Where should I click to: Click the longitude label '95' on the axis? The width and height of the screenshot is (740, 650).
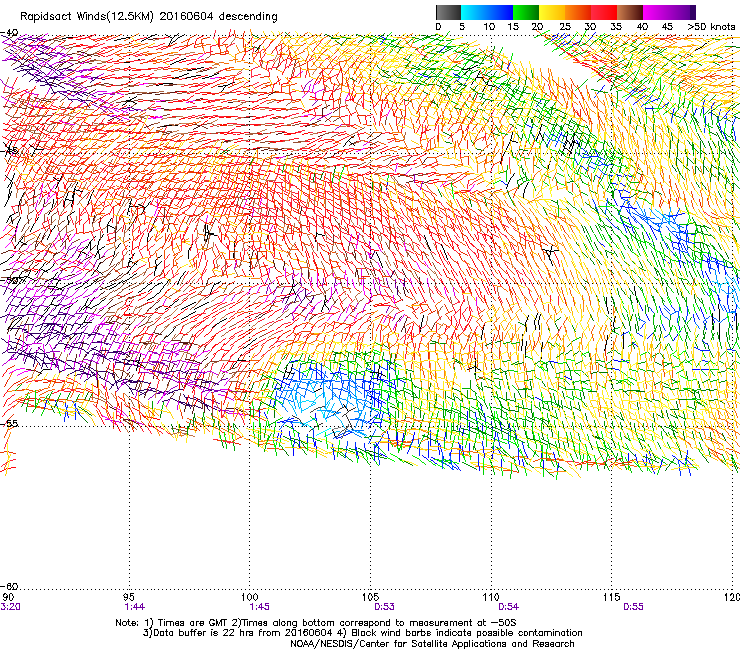pyautogui.click(x=129, y=598)
